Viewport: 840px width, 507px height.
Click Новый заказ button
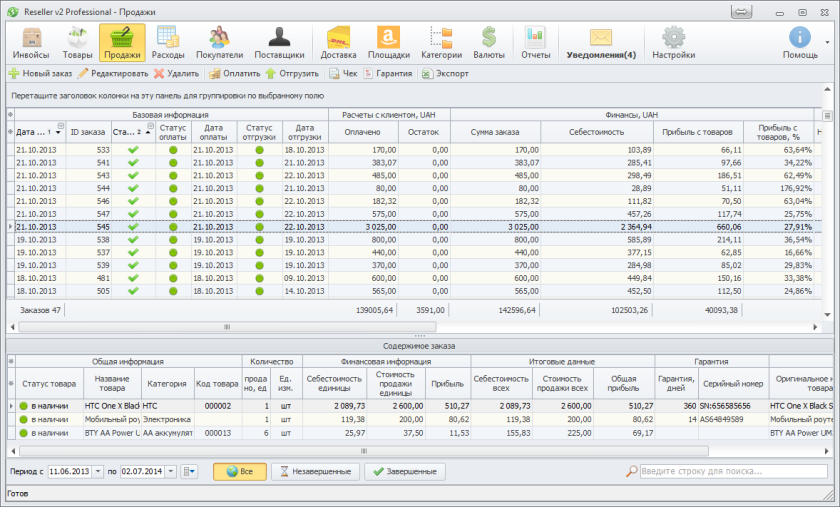point(40,73)
